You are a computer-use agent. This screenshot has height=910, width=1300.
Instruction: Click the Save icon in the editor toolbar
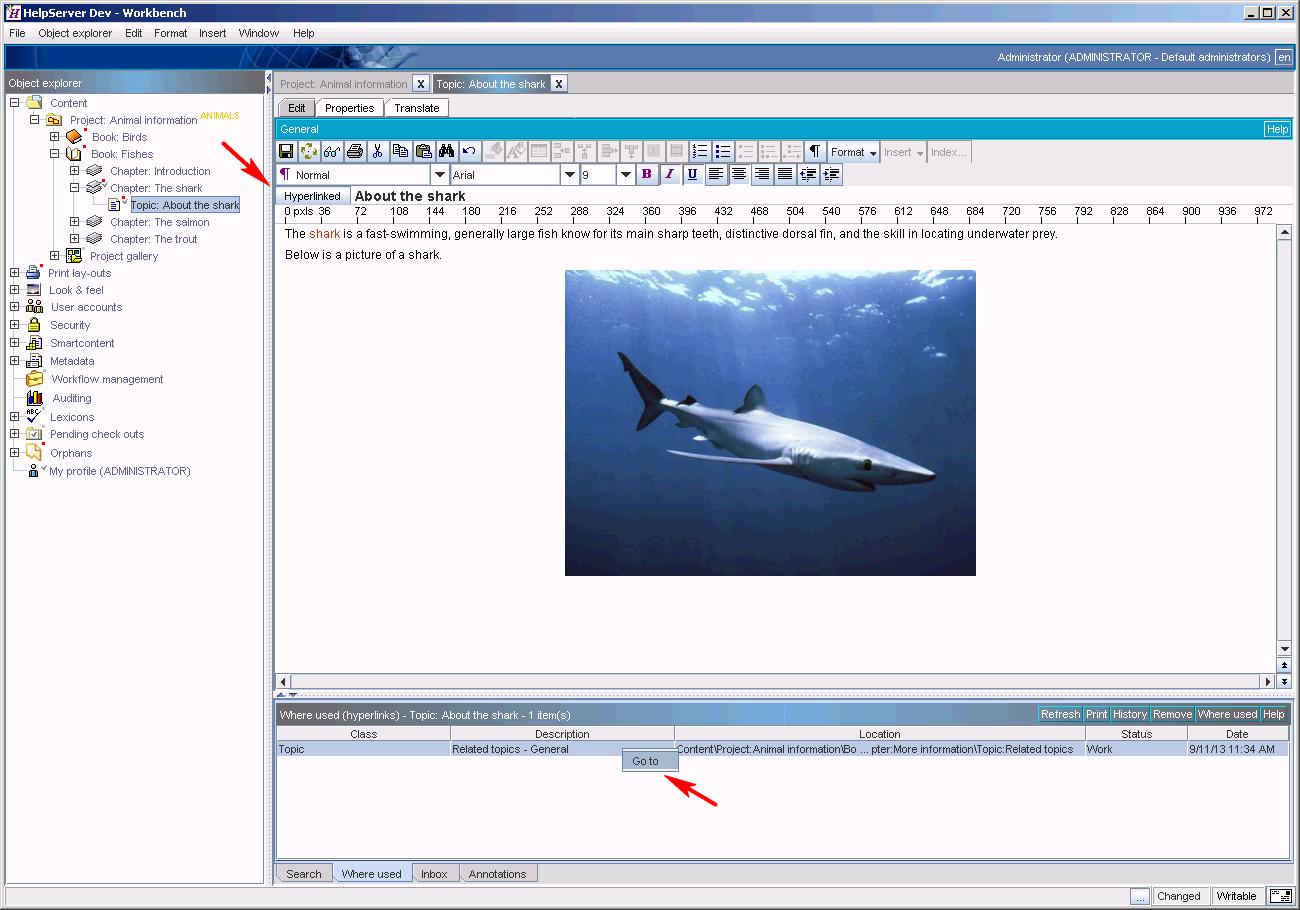click(x=286, y=151)
